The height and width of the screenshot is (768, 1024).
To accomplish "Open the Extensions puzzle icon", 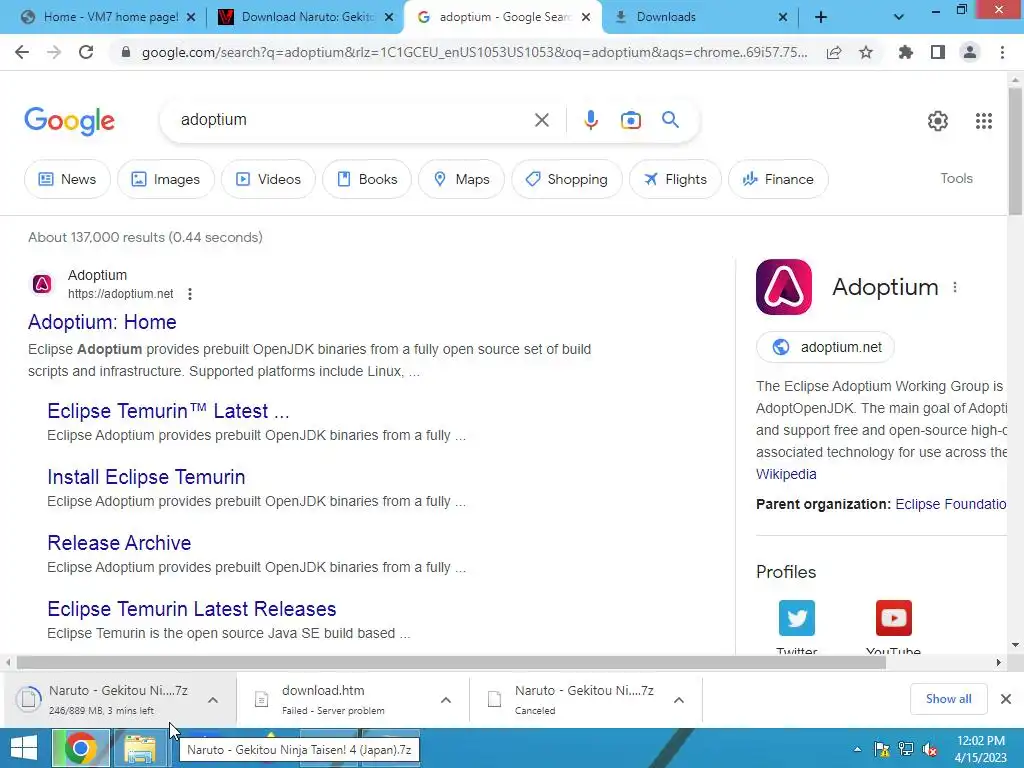I will (906, 52).
